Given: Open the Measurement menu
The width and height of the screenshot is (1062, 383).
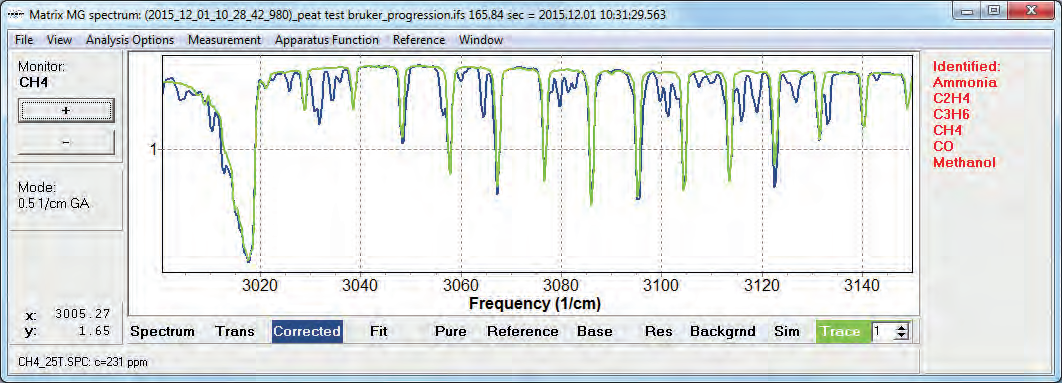Looking at the screenshot, I should pos(224,40).
